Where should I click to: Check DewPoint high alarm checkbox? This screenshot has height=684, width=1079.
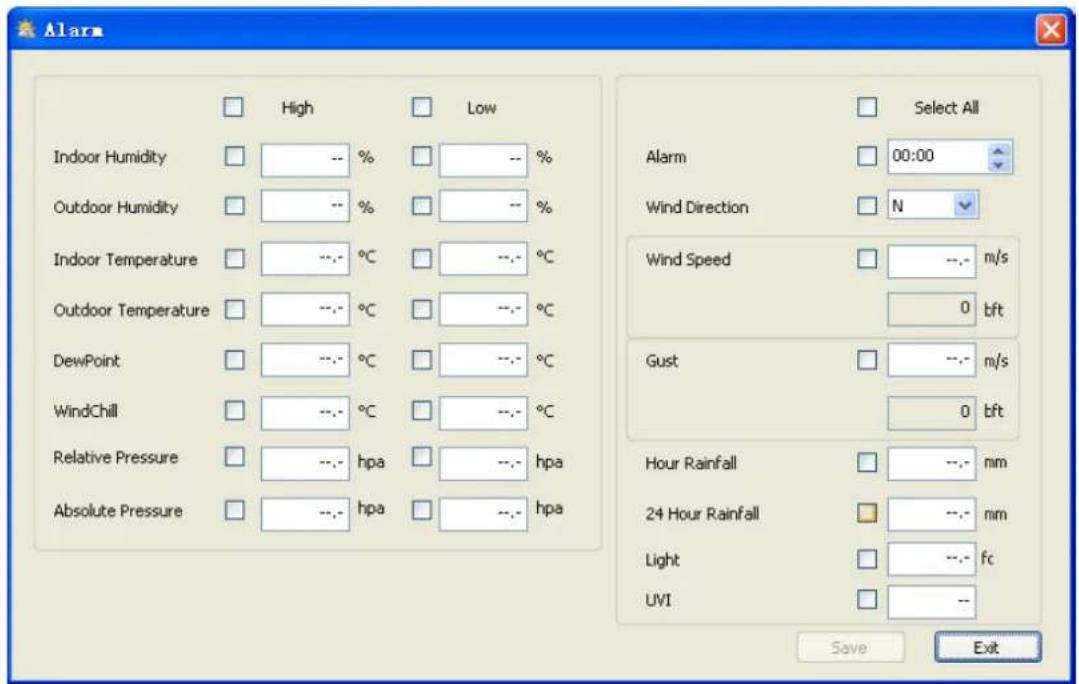click(x=235, y=360)
